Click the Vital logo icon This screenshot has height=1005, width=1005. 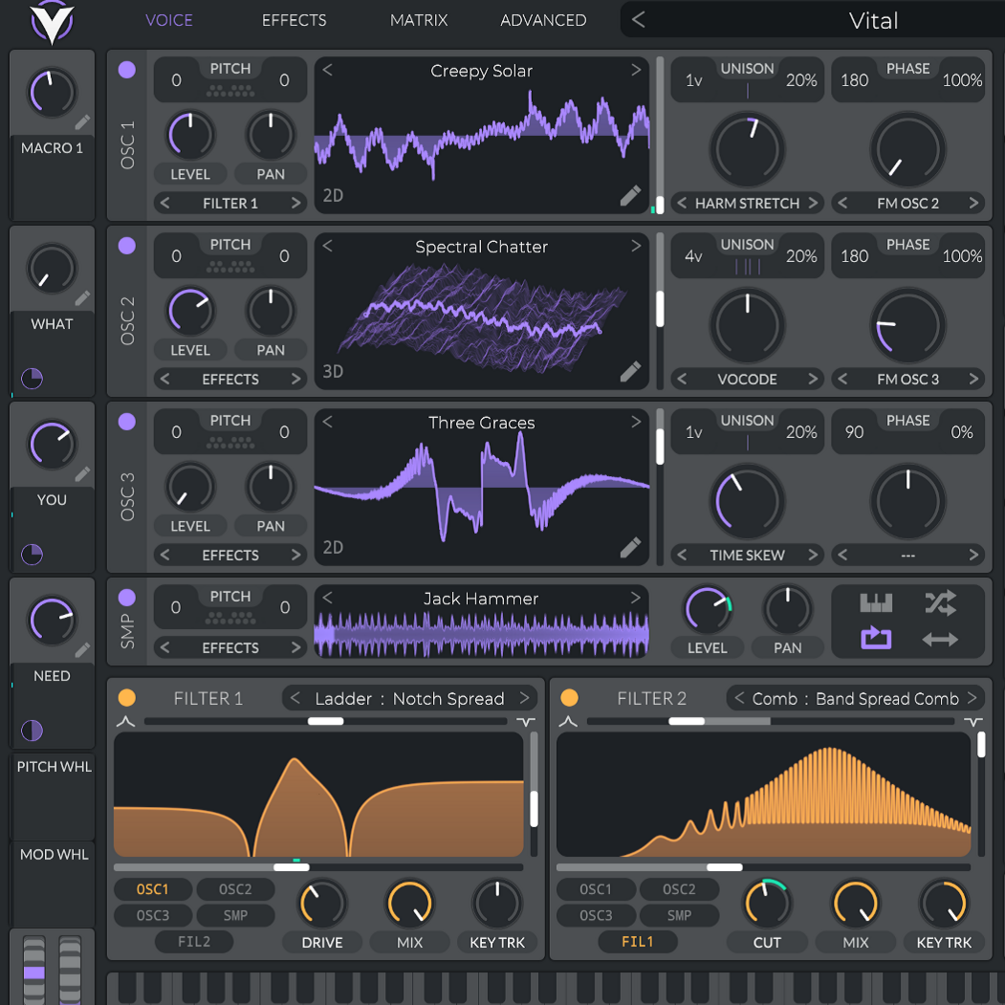[x=52, y=22]
